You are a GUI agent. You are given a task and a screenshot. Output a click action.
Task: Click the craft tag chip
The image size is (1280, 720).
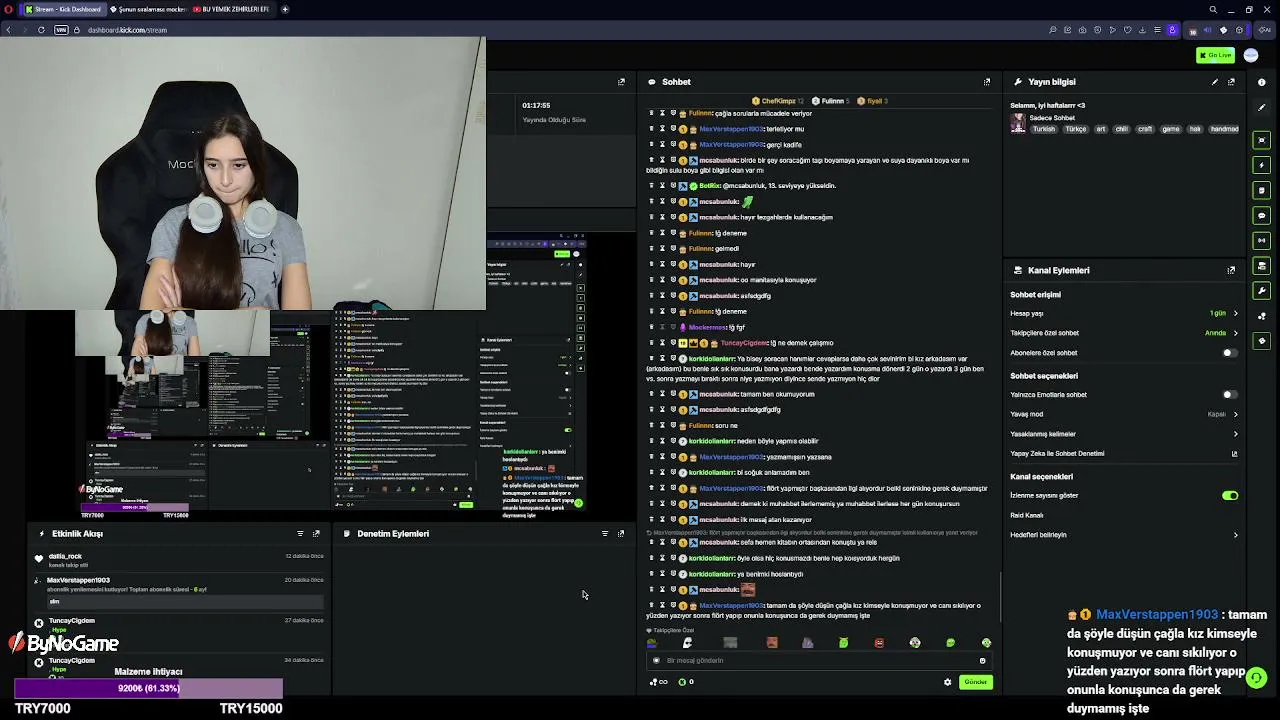pos(1145,129)
